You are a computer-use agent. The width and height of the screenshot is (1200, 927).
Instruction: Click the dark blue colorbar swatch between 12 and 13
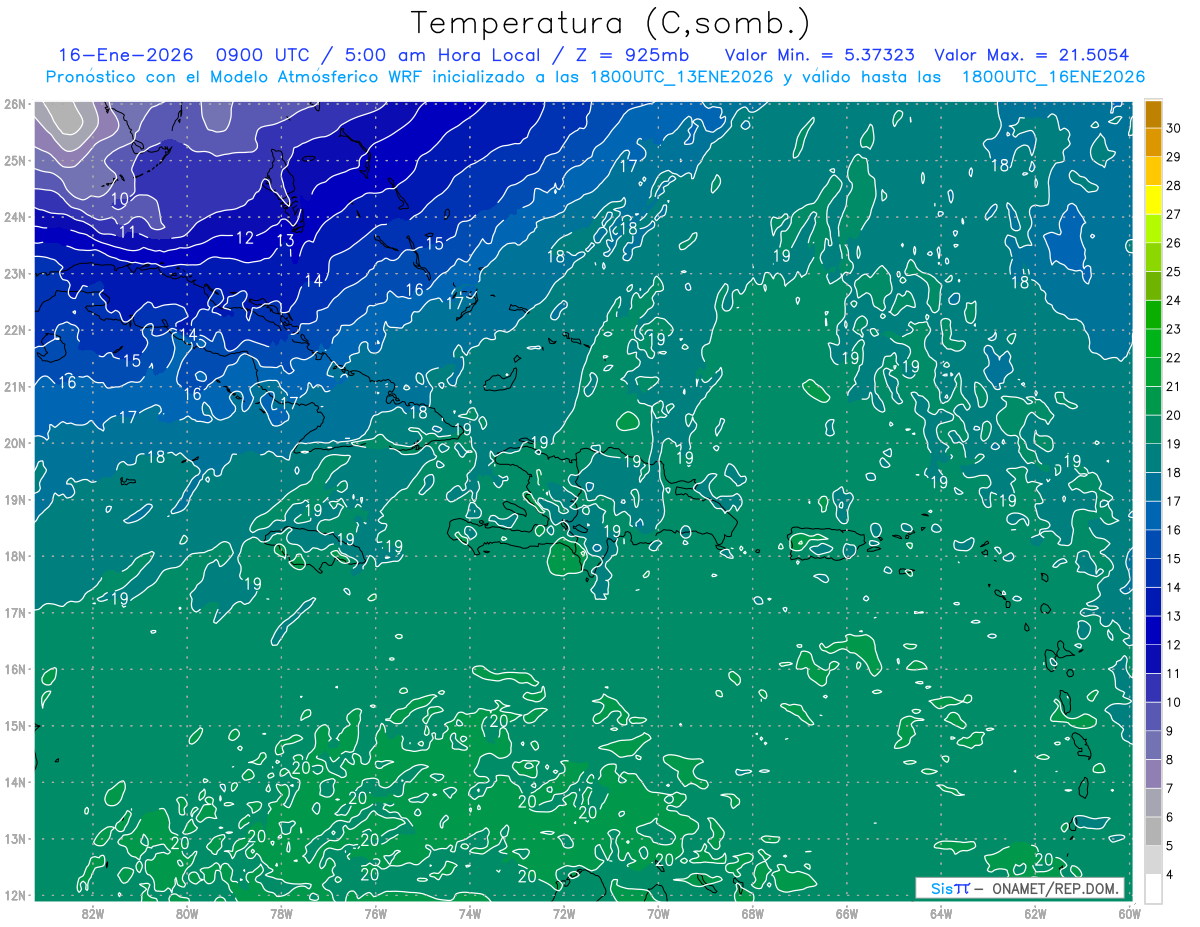[1154, 629]
